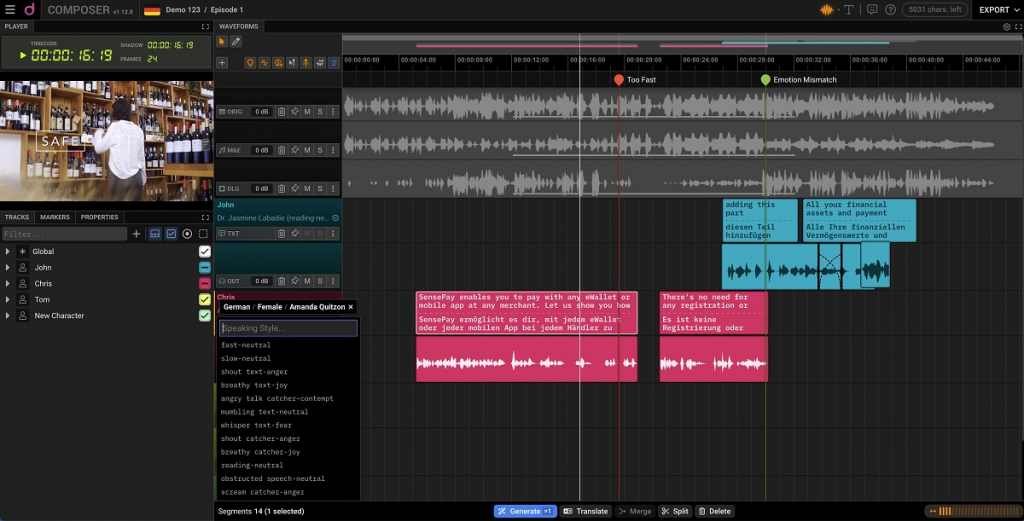
Task: Open the EXPORT dropdown
Action: (x=998, y=10)
